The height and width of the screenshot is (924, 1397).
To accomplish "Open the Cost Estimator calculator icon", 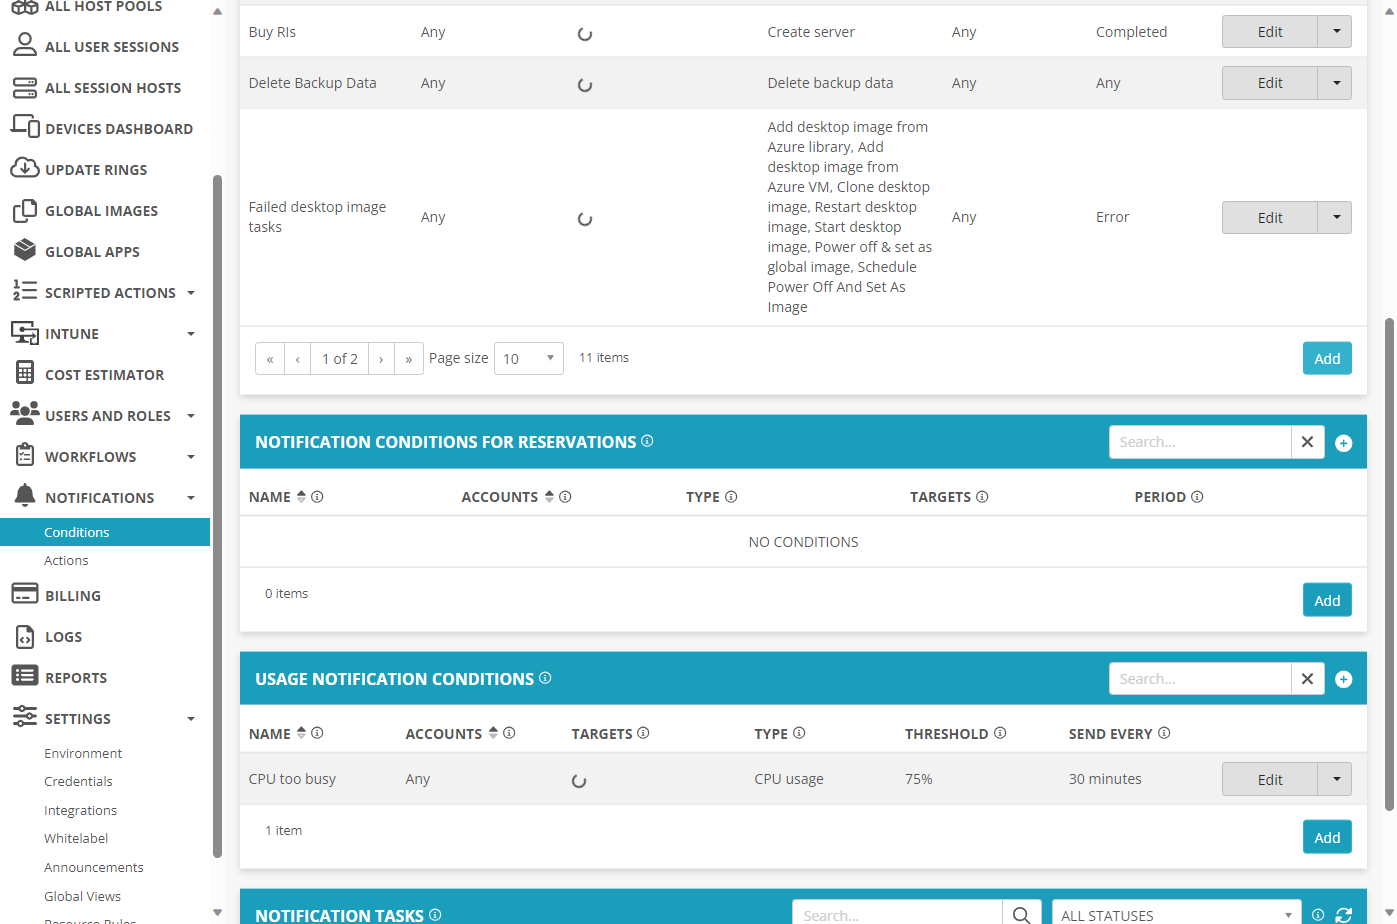I will tap(25, 374).
